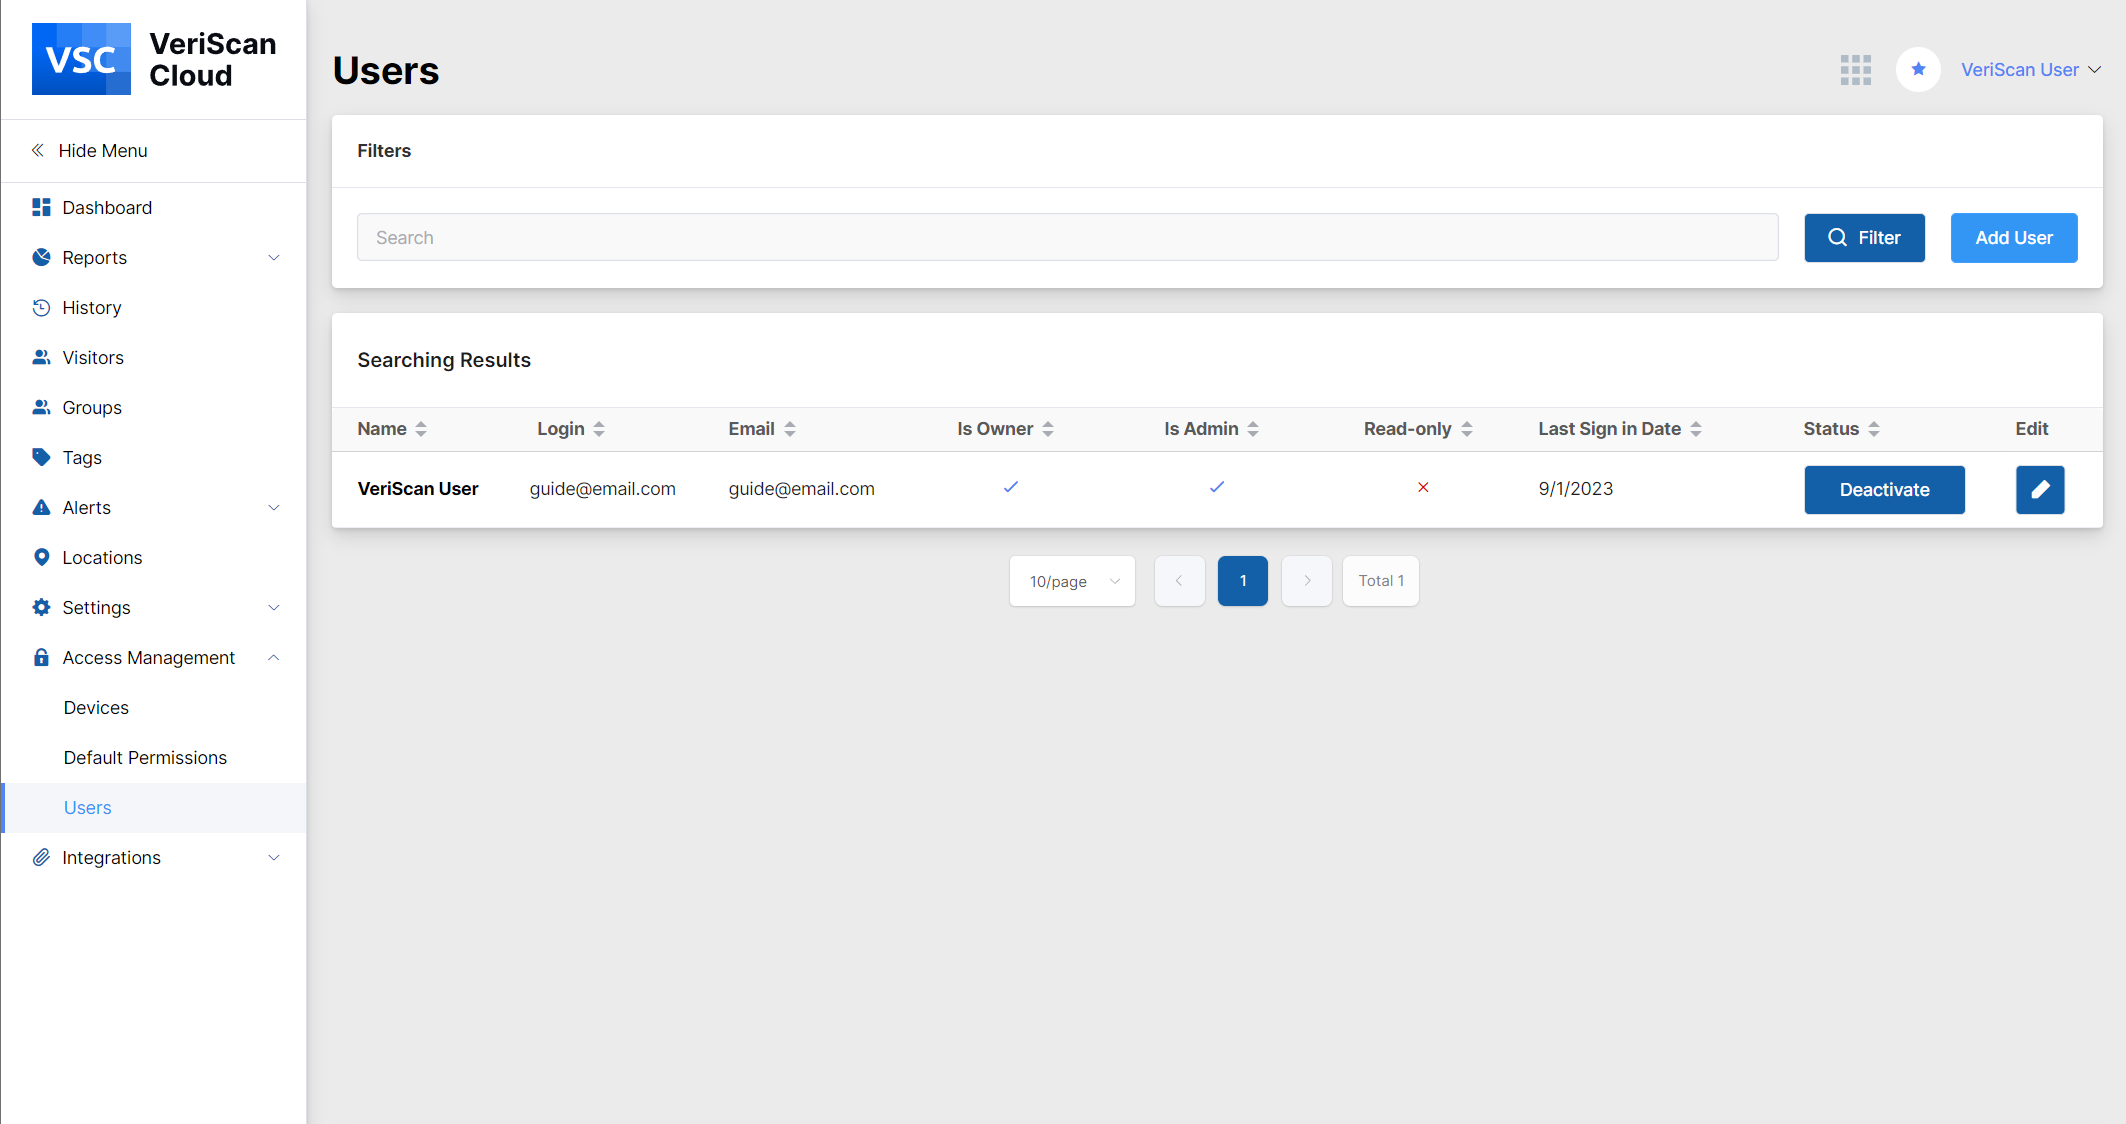Click the Filter button
Viewport: 2126px width, 1124px height.
[1864, 238]
